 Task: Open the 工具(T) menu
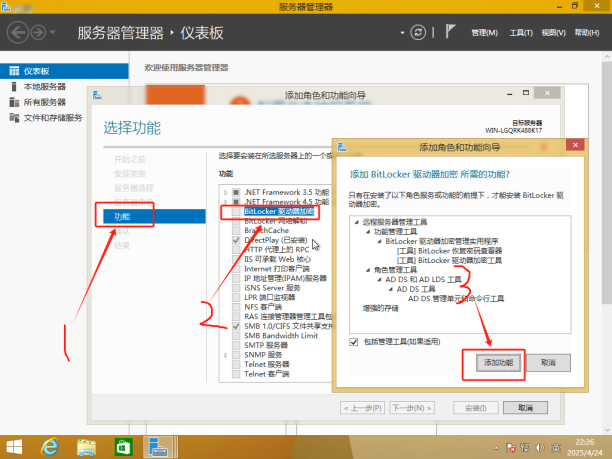pyautogui.click(x=521, y=33)
